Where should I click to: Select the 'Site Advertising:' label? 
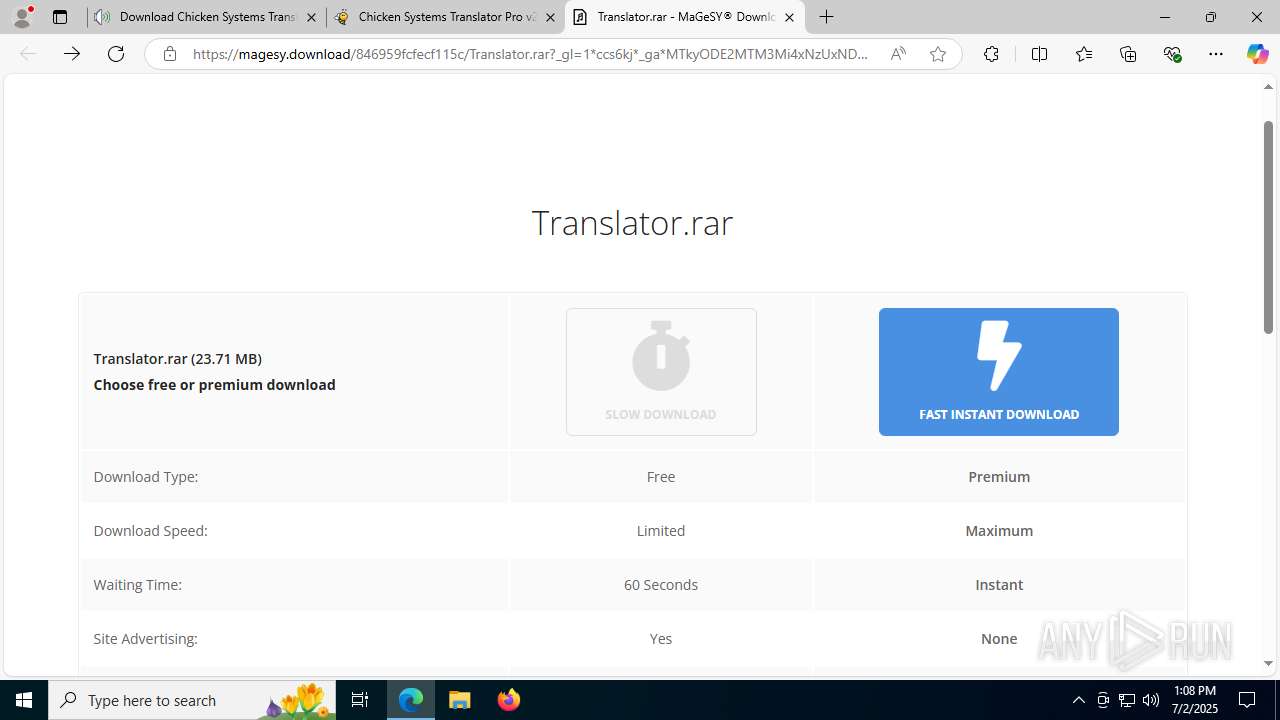(x=146, y=638)
